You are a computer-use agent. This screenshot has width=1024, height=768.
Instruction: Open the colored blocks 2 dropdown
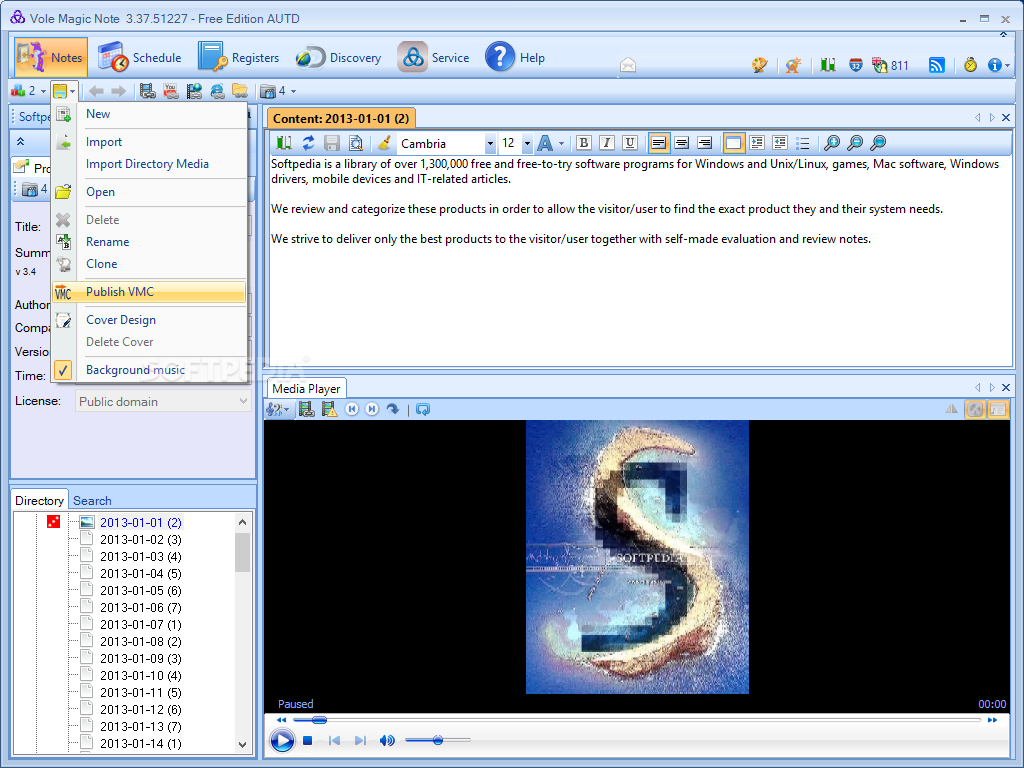(x=29, y=91)
